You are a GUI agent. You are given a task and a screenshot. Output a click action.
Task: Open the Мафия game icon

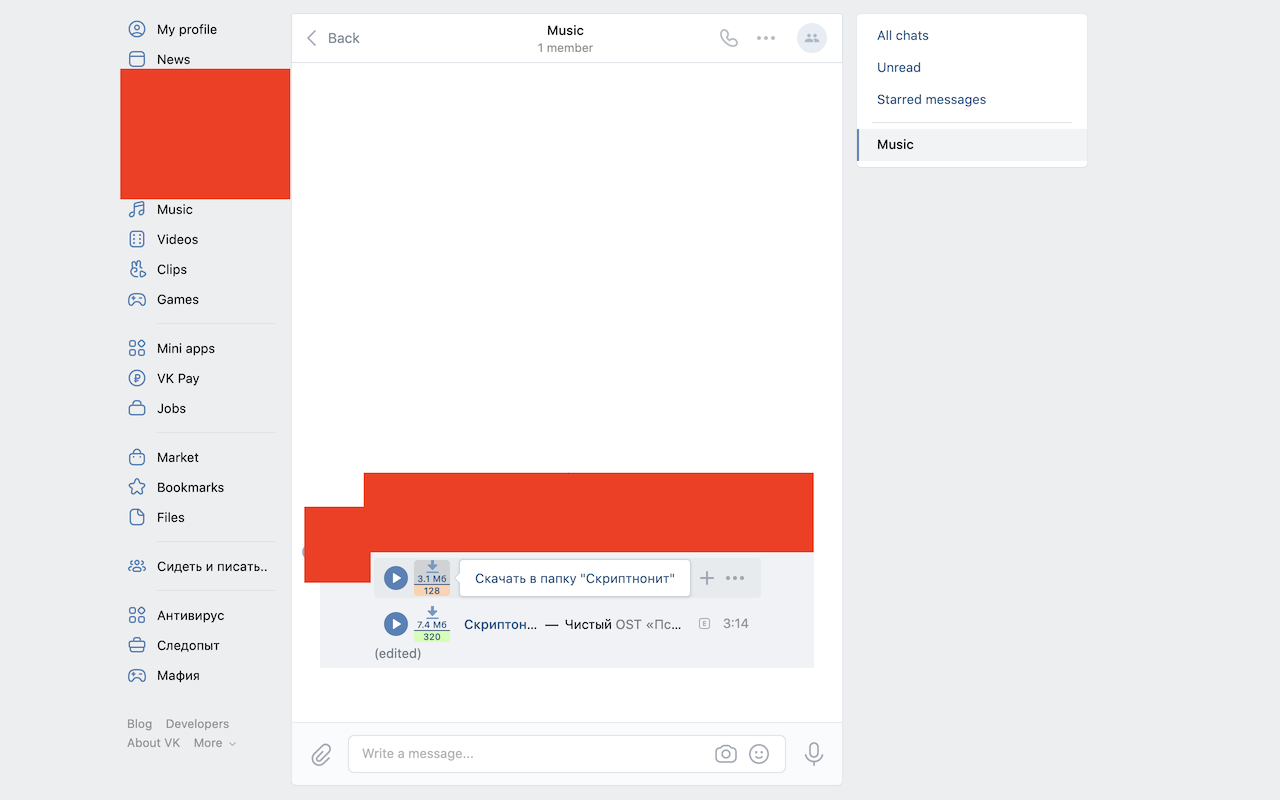coord(137,675)
